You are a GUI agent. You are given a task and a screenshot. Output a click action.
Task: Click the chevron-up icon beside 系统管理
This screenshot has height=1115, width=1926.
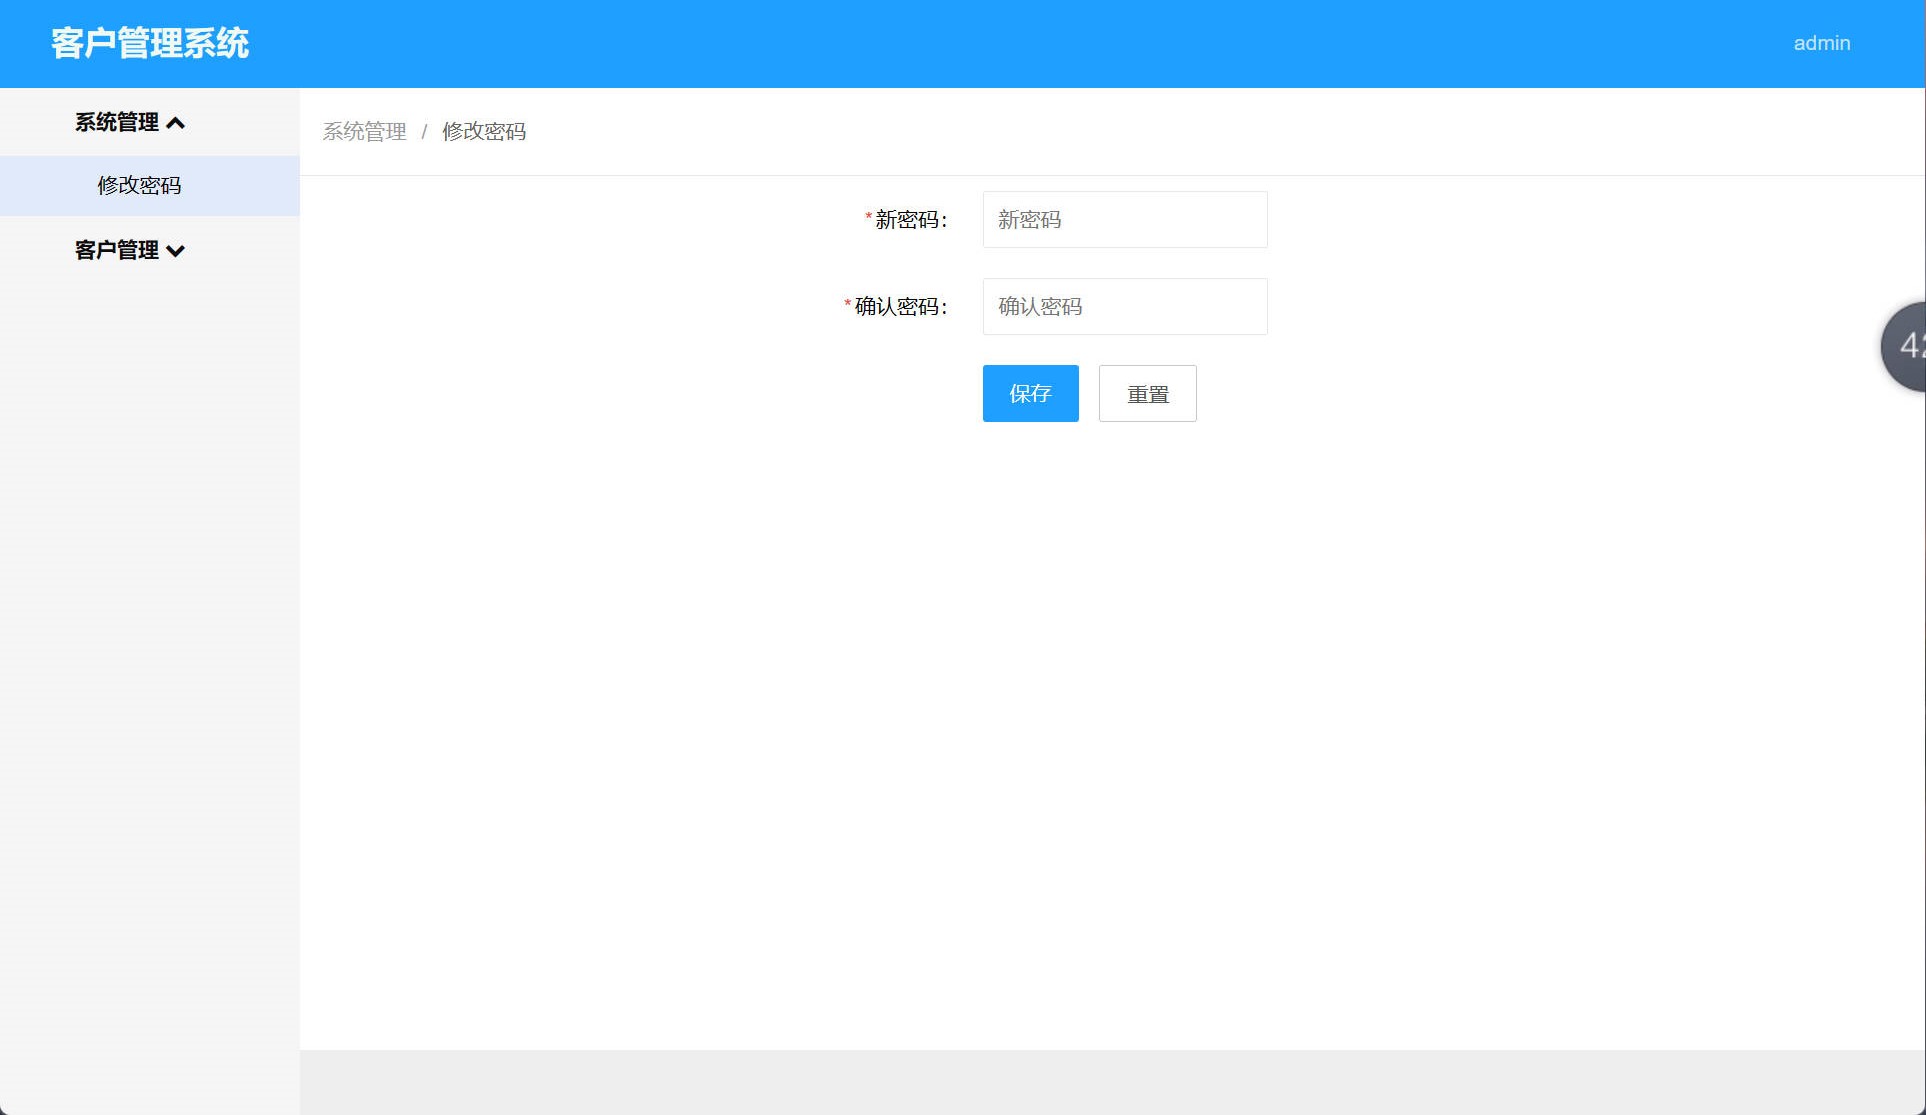coord(178,122)
